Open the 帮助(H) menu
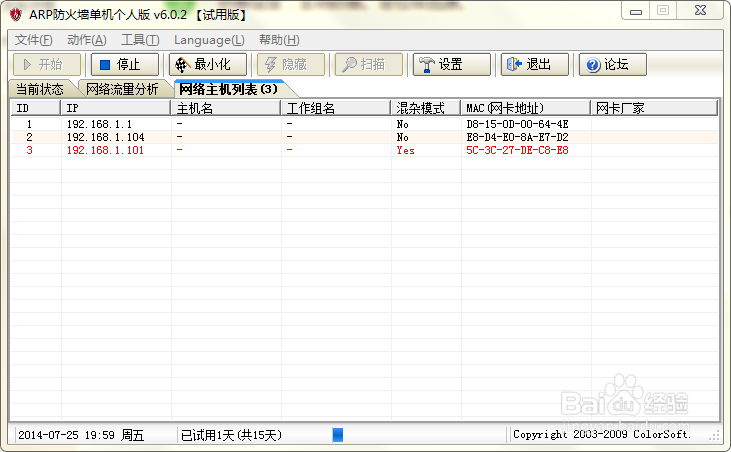Screen dimensions: 731x452 point(279,40)
